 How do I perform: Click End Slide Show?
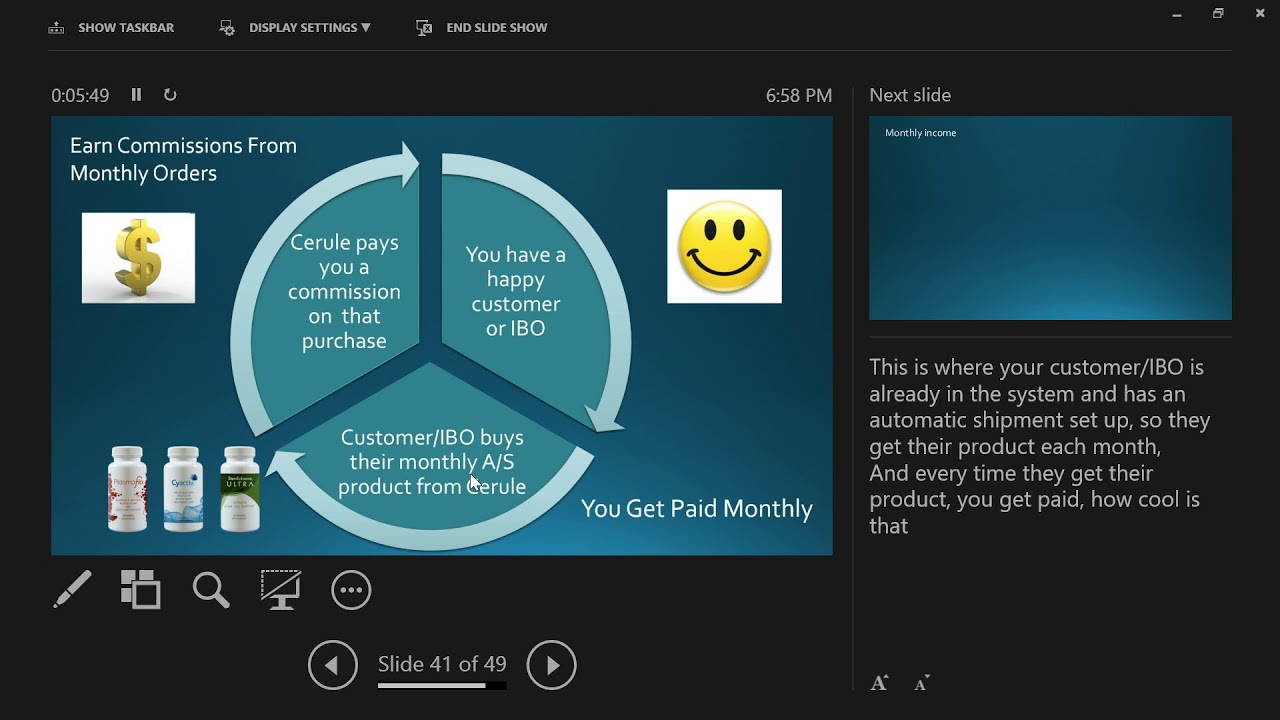(x=496, y=28)
